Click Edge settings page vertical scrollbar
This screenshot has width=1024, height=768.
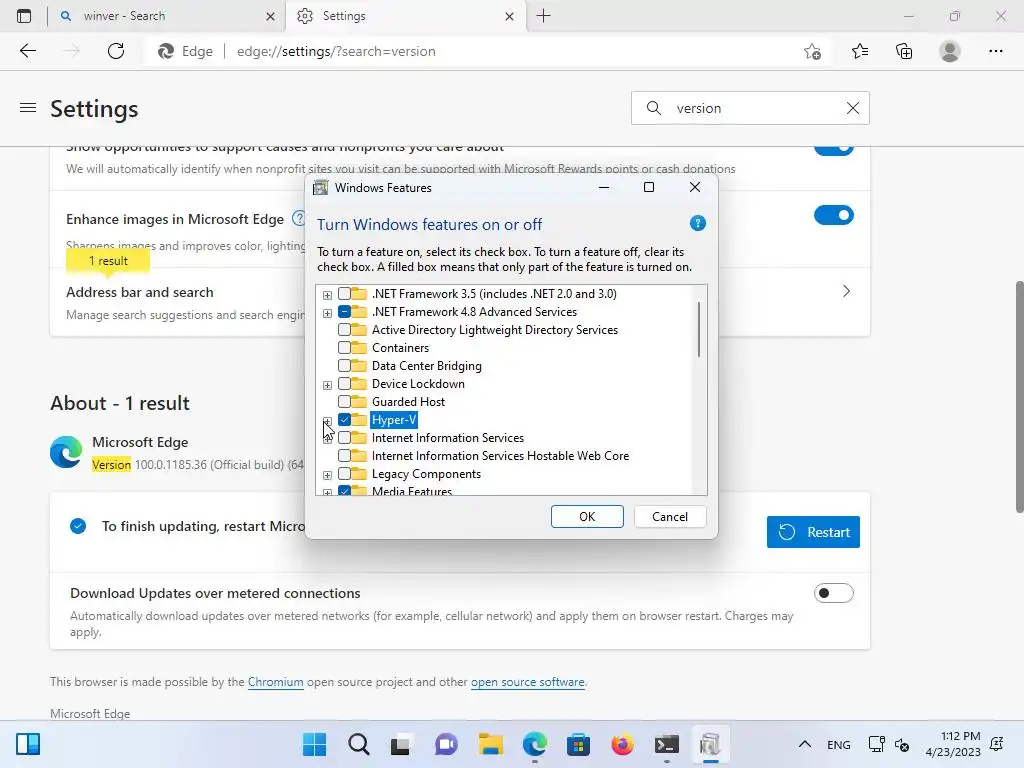click(x=1019, y=397)
